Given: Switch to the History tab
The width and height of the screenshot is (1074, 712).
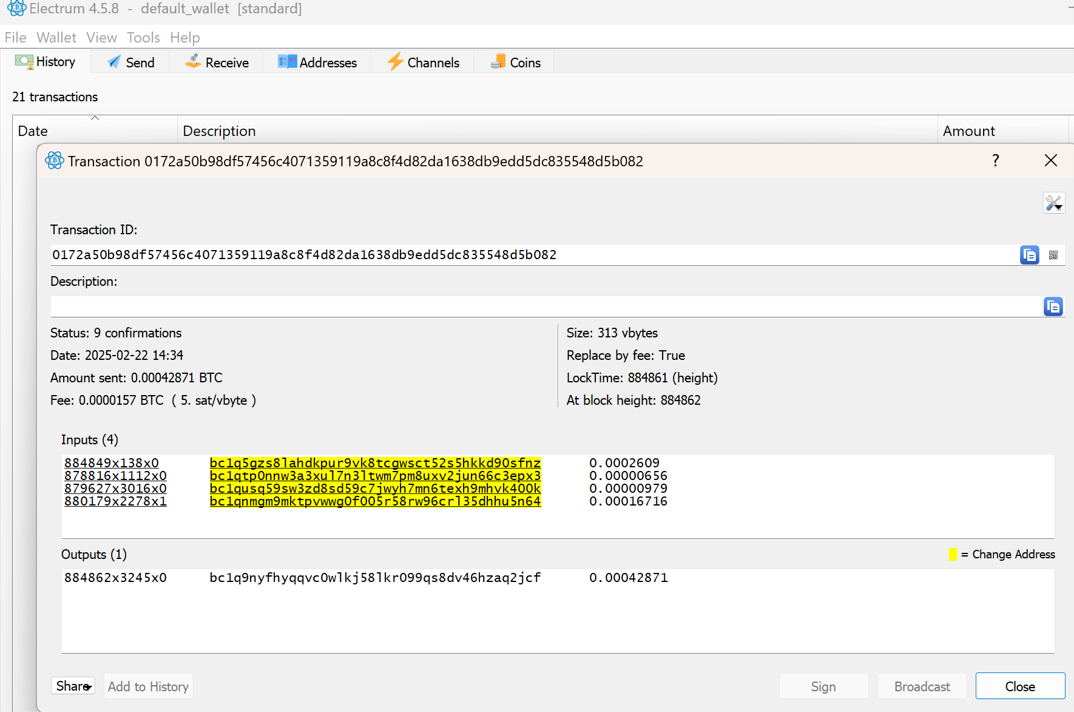Looking at the screenshot, I should [45, 62].
